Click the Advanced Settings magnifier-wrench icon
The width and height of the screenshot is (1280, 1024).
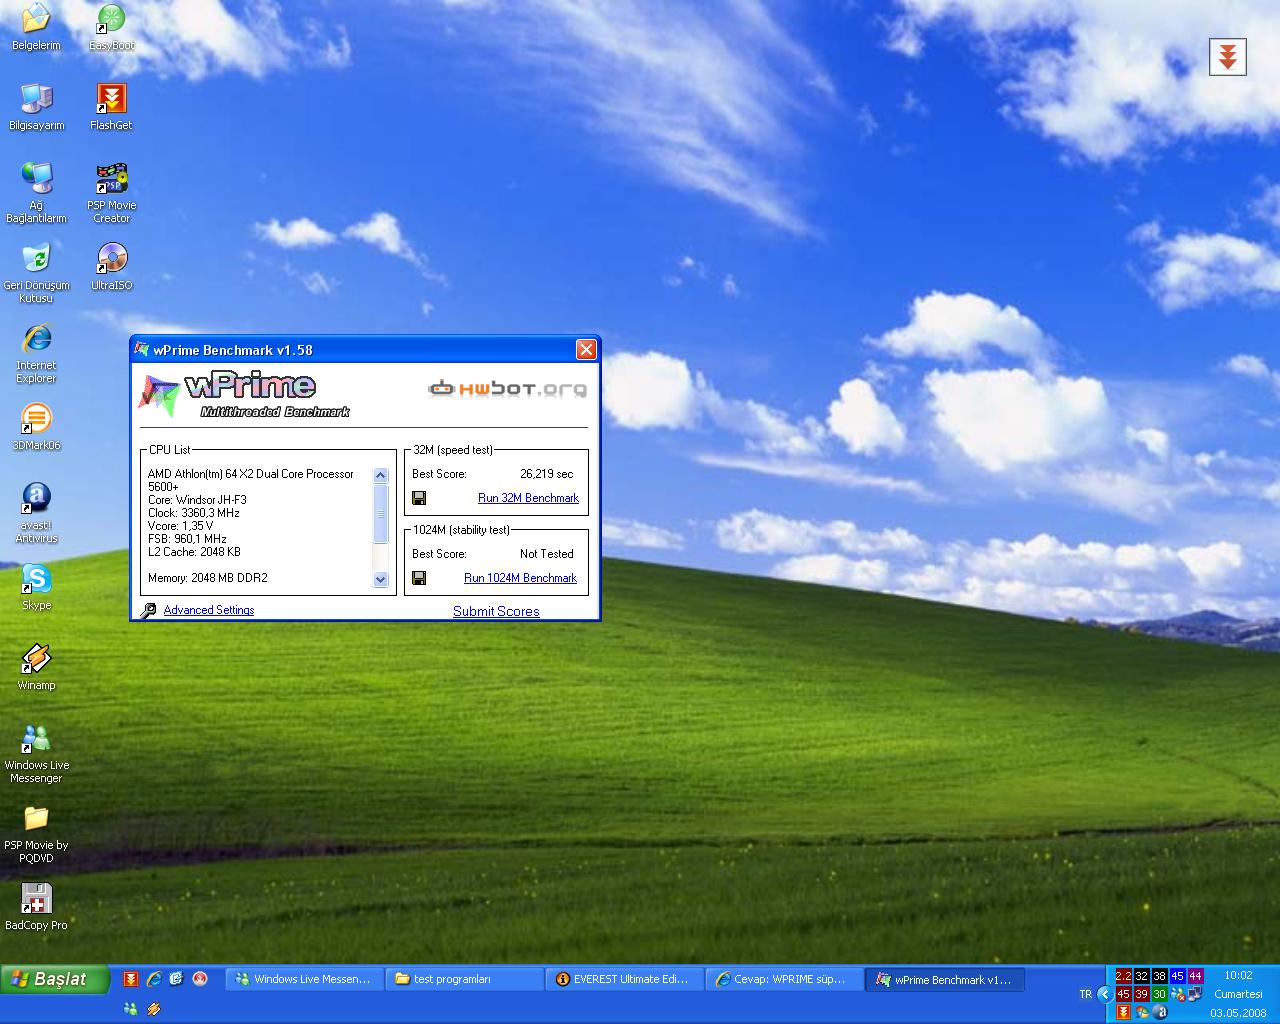click(148, 610)
